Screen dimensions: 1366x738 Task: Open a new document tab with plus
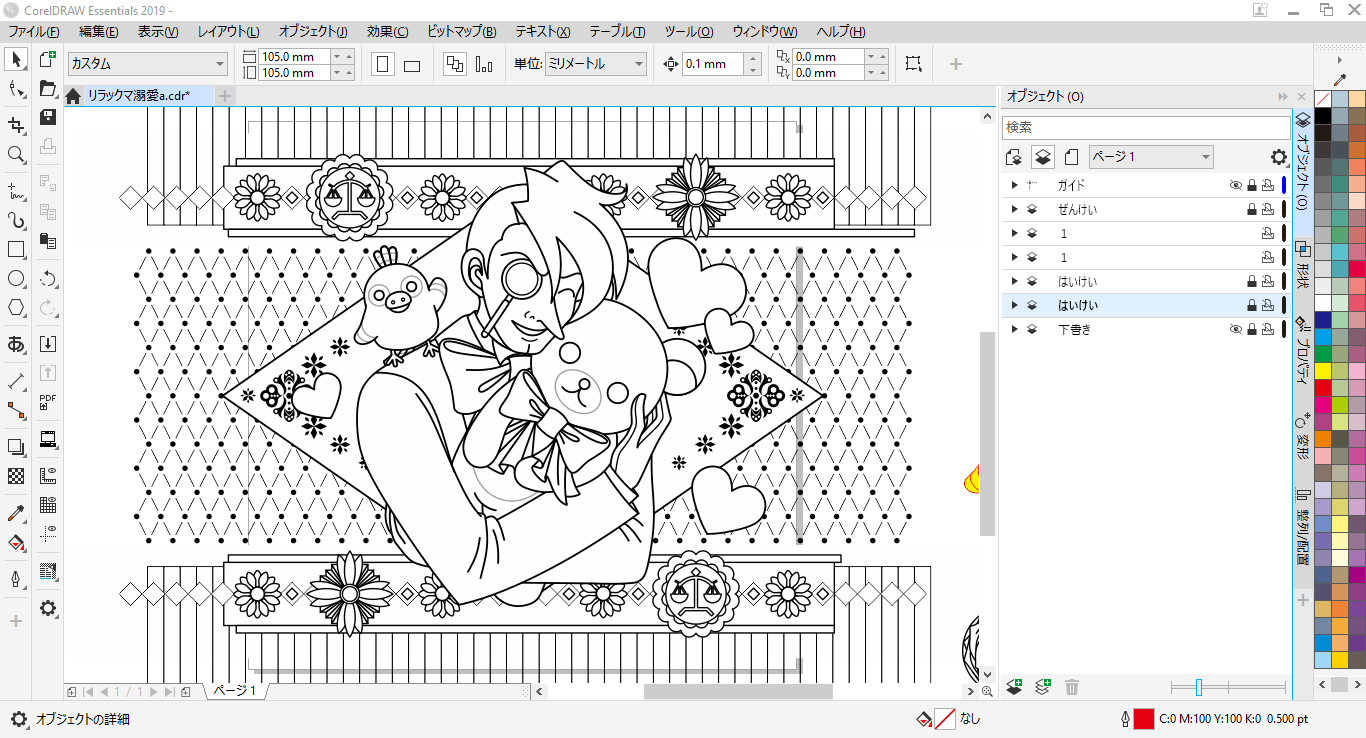point(225,96)
